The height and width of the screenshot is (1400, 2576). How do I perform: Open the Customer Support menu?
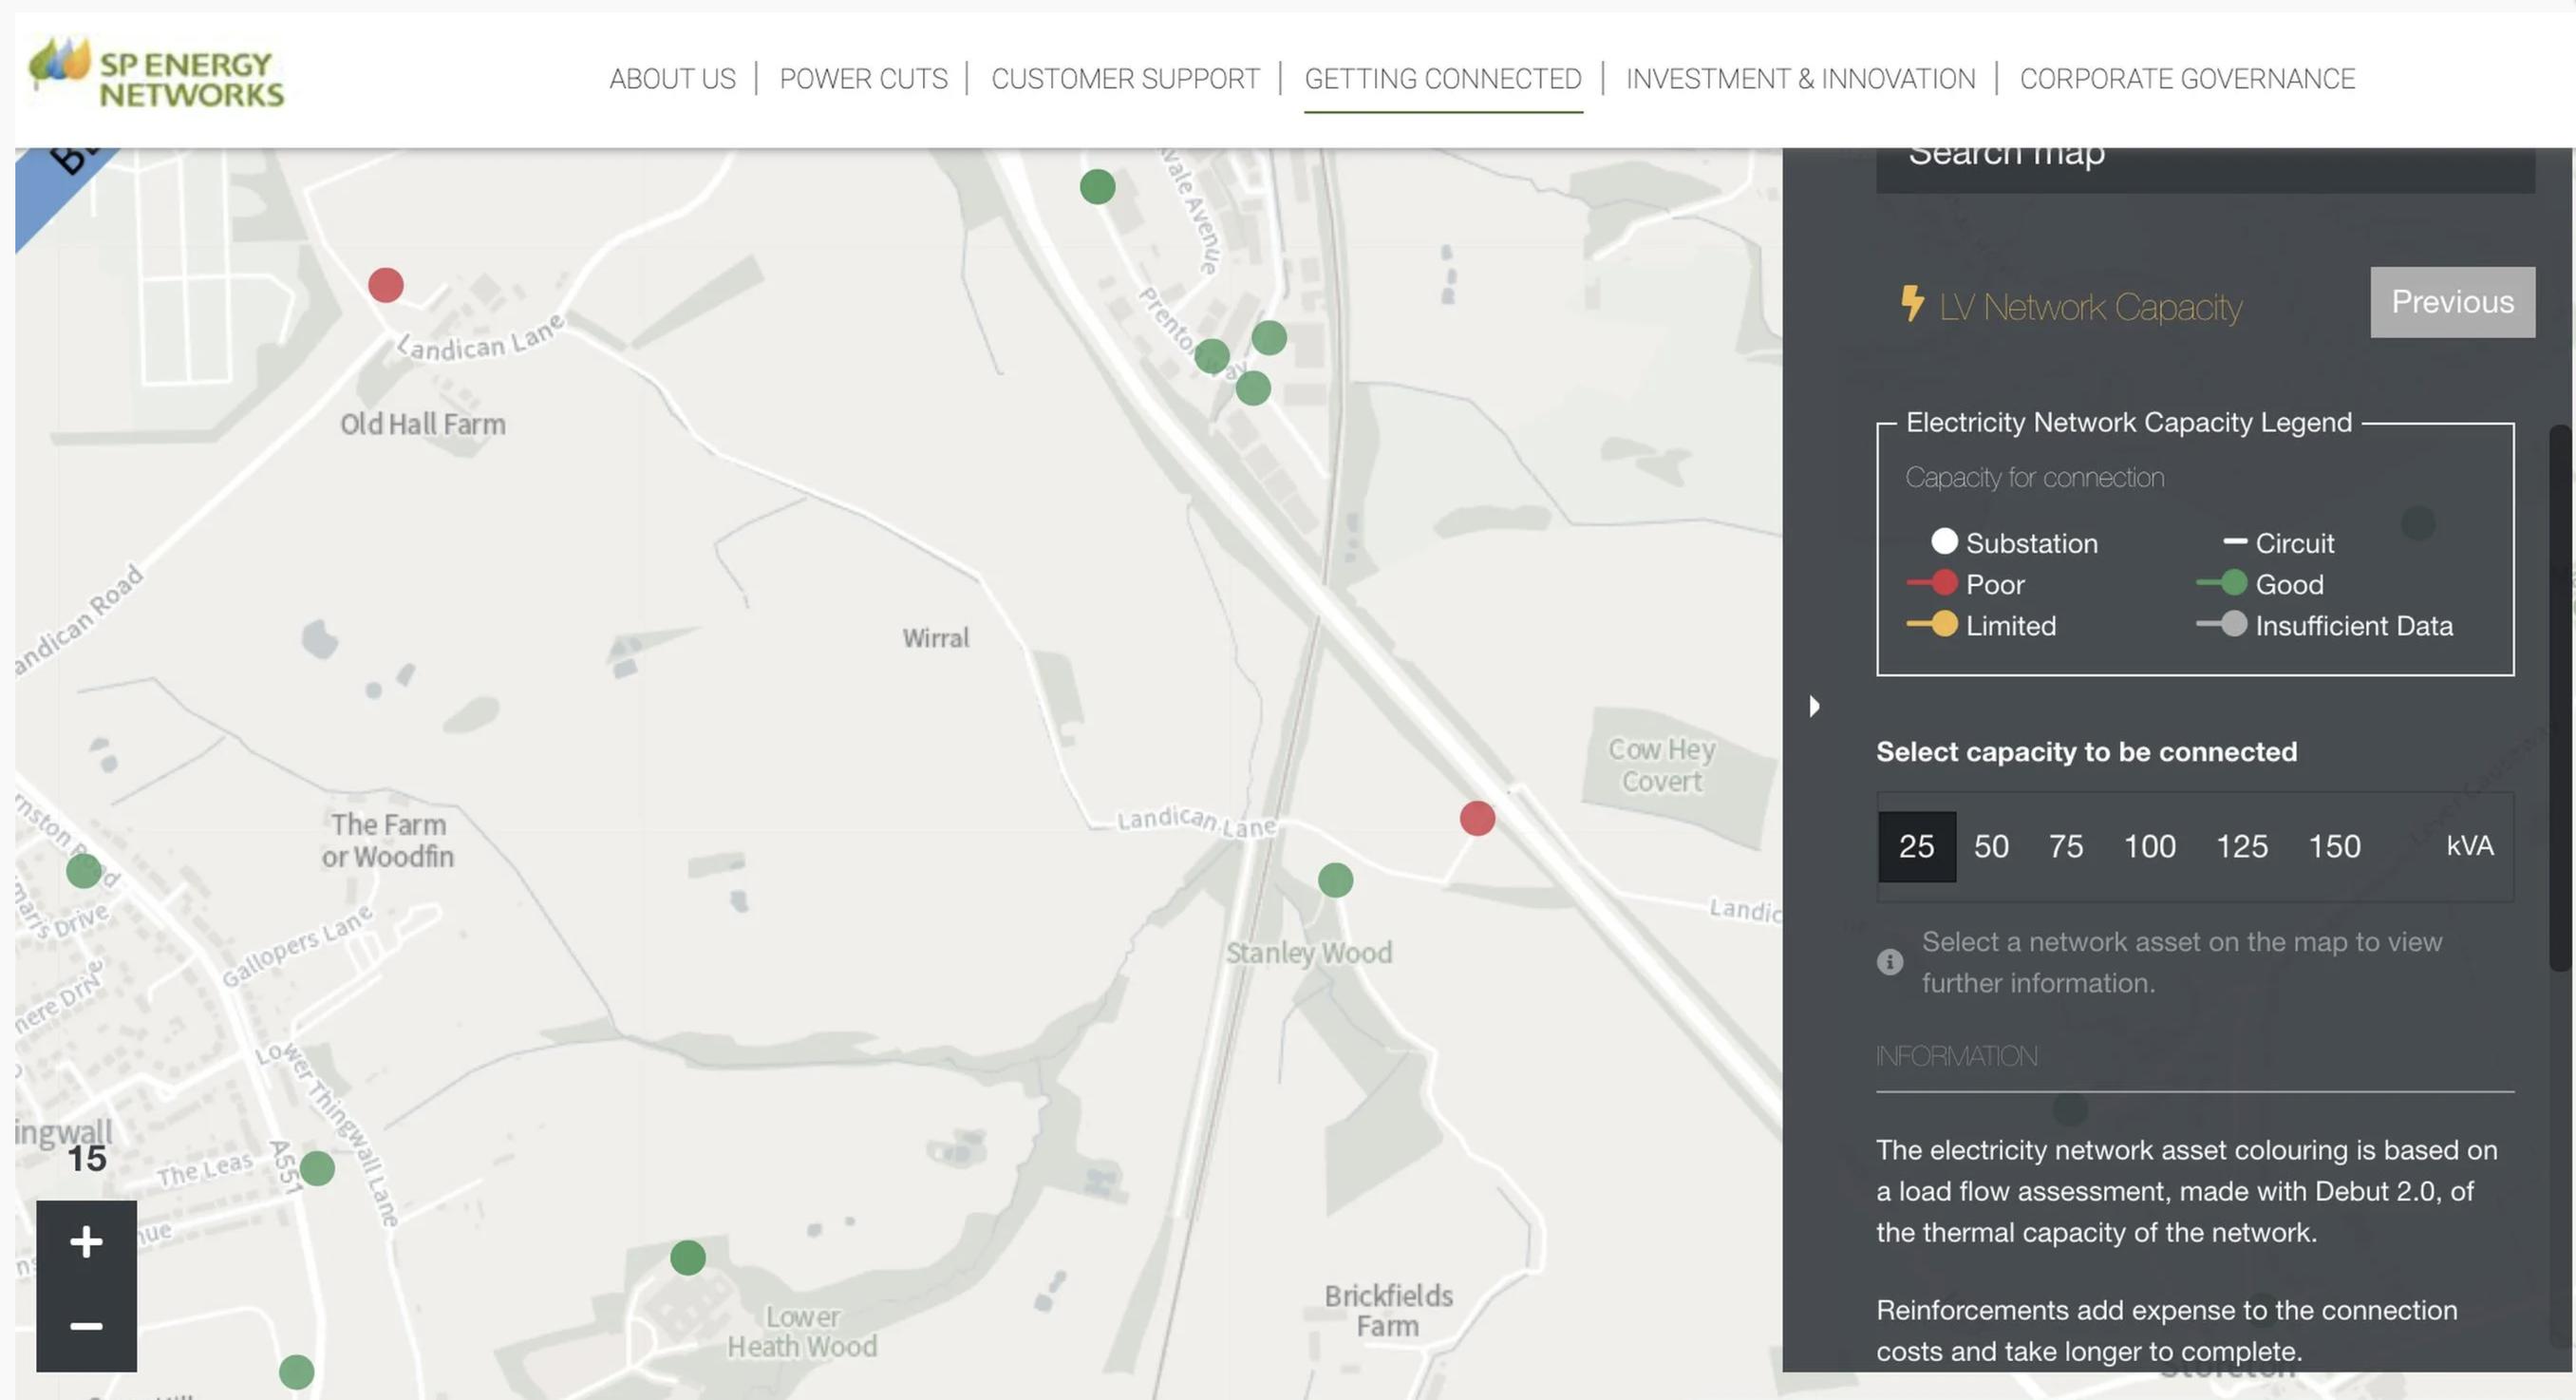1125,79
